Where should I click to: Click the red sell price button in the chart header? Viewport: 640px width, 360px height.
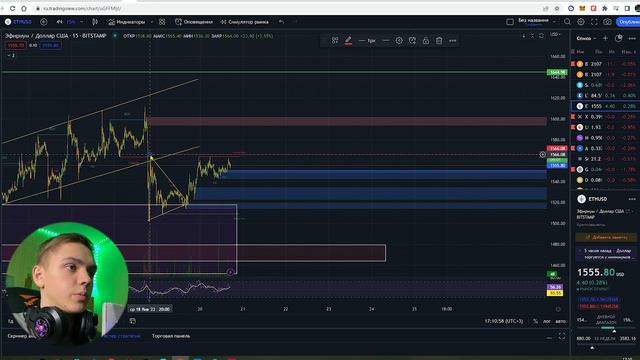16,45
